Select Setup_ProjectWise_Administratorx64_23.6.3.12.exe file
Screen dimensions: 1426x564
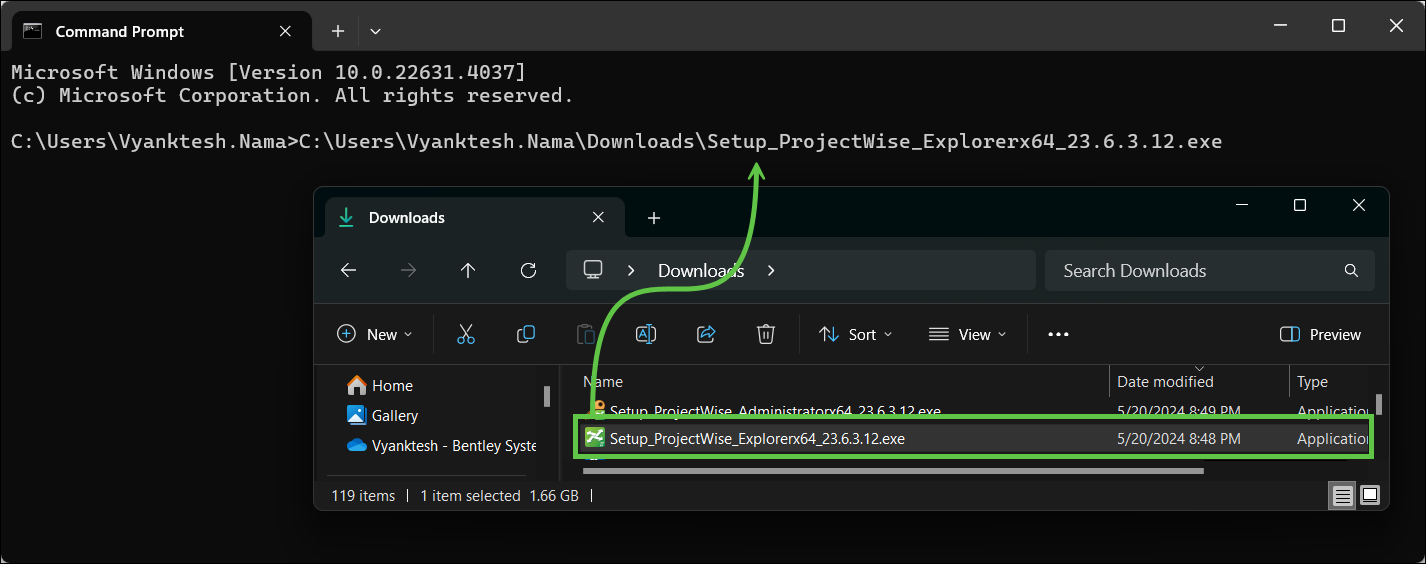(775, 411)
